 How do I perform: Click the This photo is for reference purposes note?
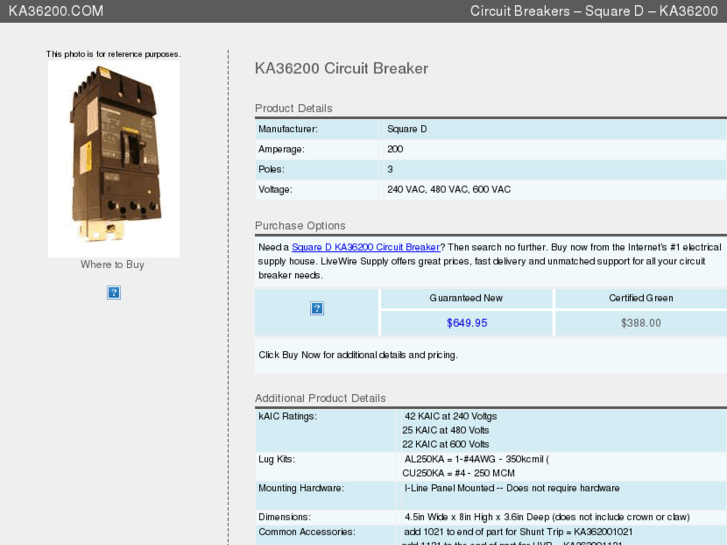pos(113,54)
